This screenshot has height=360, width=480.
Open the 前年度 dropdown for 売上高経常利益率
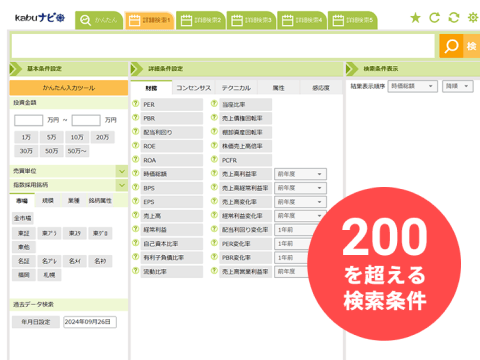300,188
